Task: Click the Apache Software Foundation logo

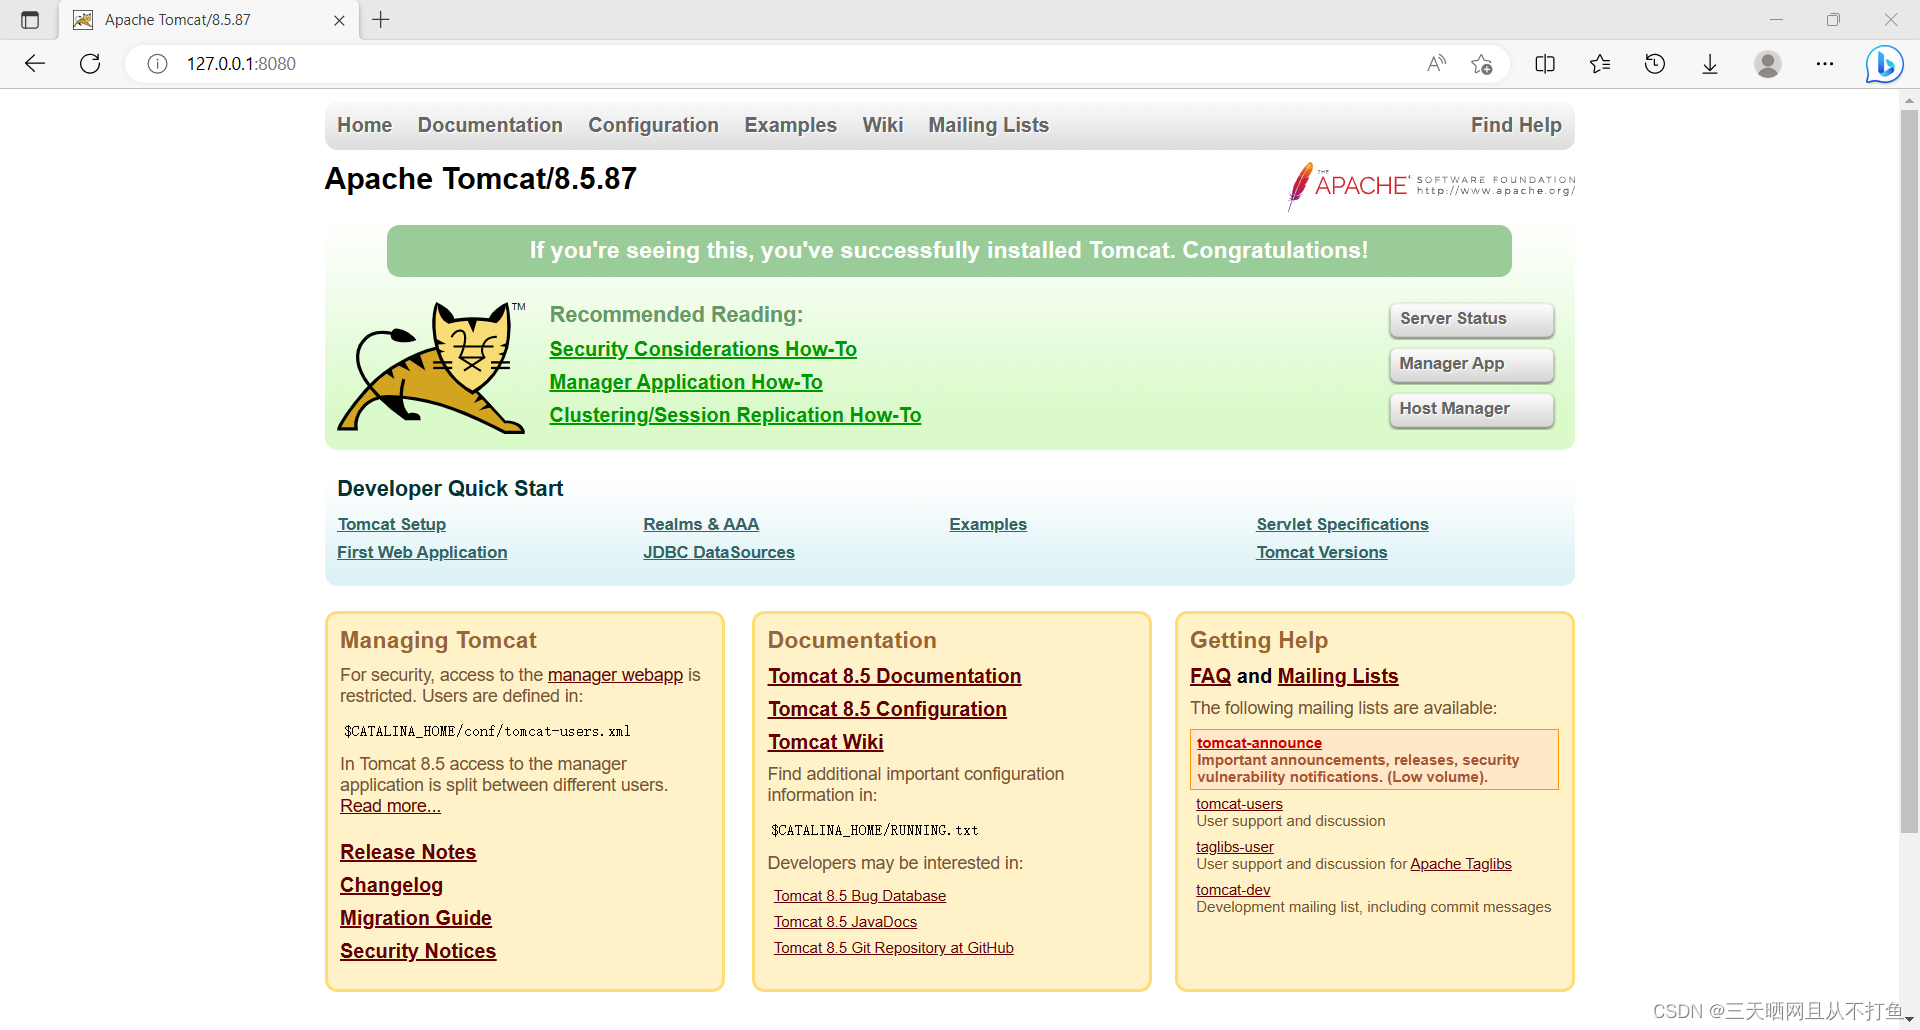Action: [x=1431, y=186]
